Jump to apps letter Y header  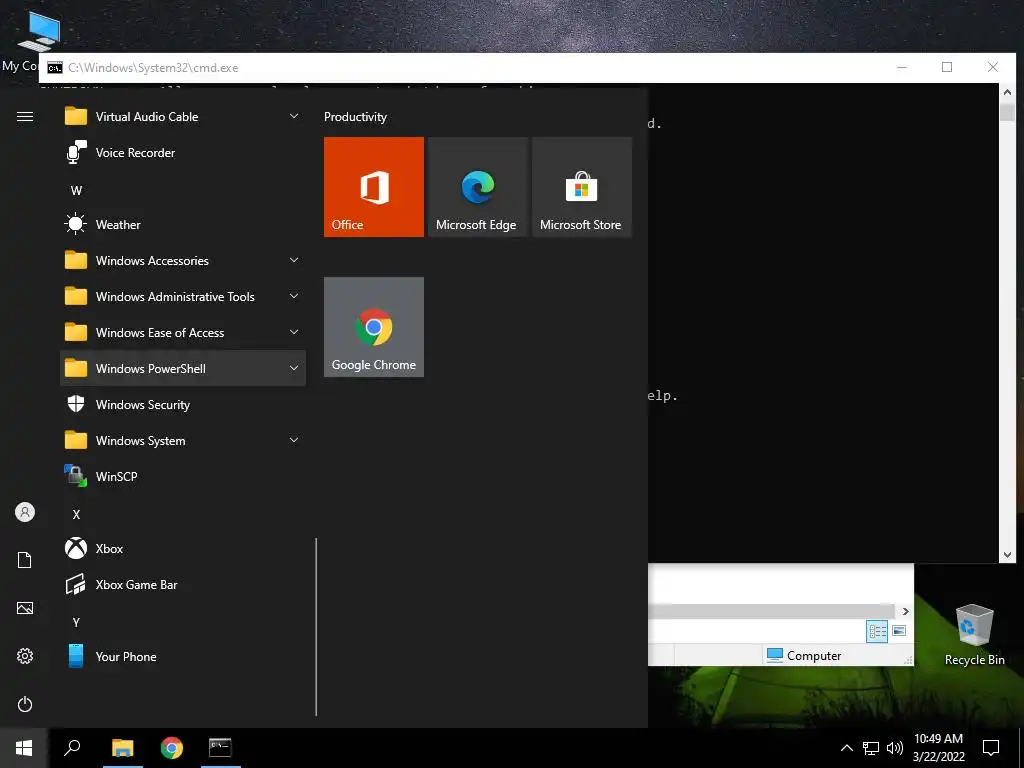(76, 622)
